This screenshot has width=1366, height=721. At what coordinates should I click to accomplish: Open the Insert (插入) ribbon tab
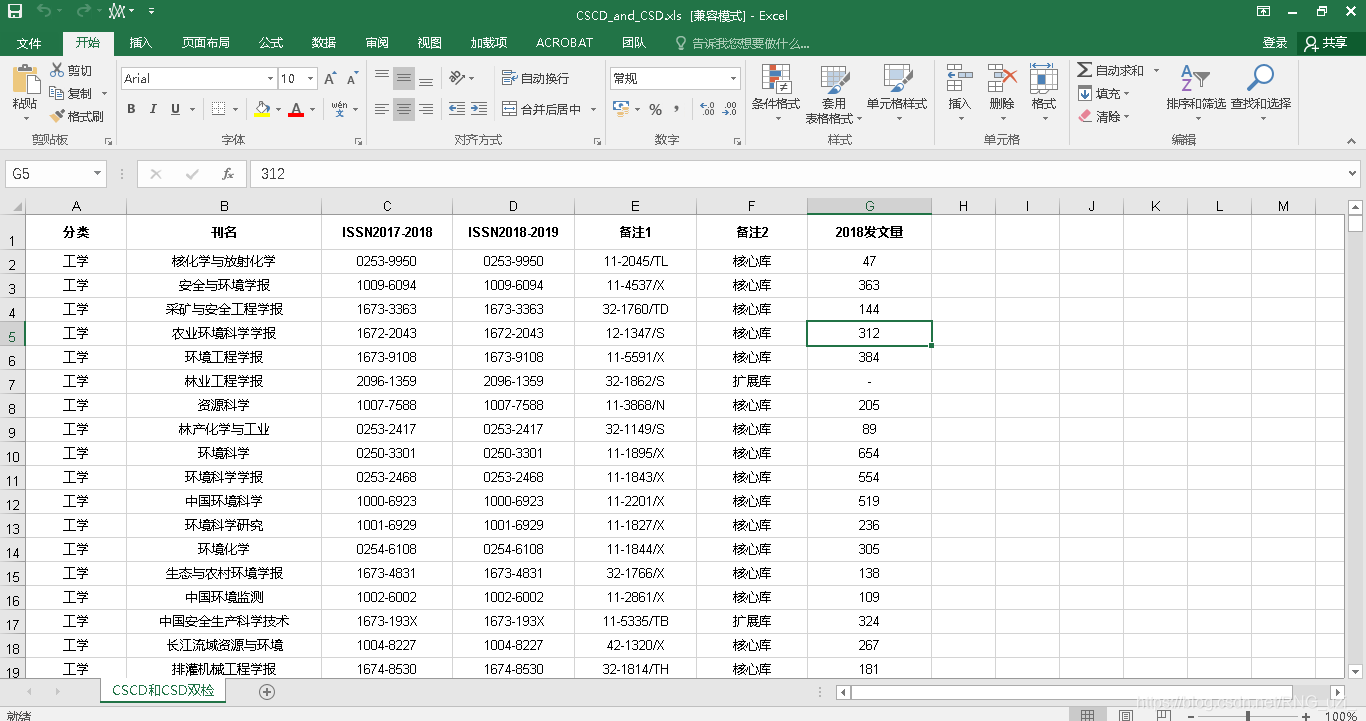click(141, 43)
